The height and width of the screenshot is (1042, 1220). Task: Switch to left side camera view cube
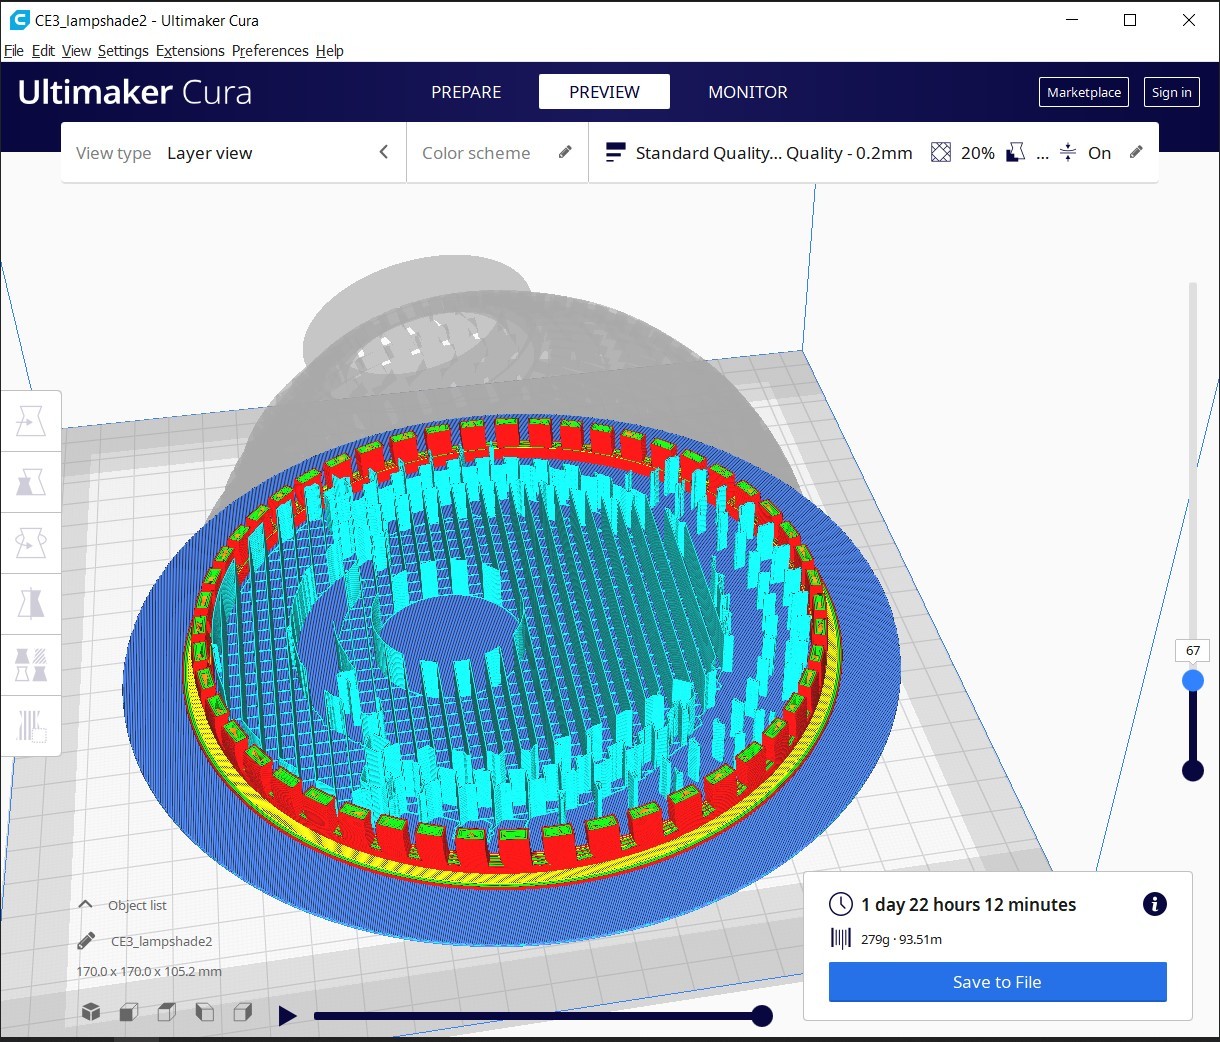click(x=204, y=1012)
